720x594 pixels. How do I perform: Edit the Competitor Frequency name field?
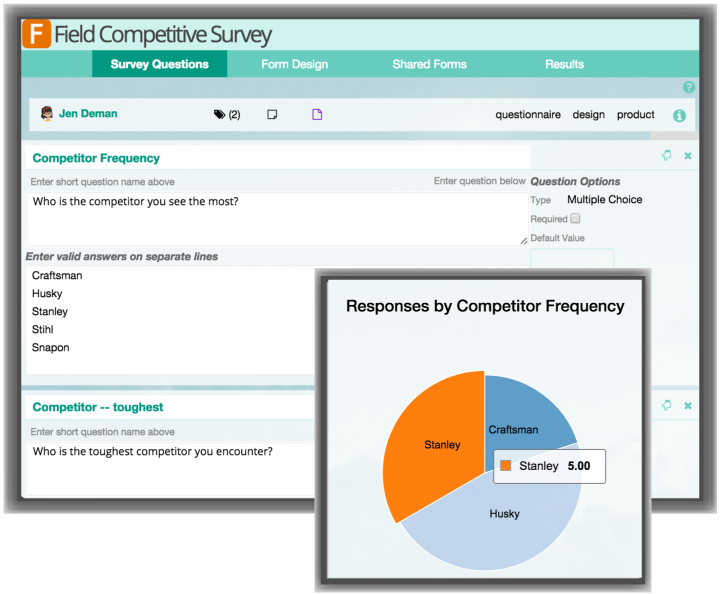click(x=277, y=158)
